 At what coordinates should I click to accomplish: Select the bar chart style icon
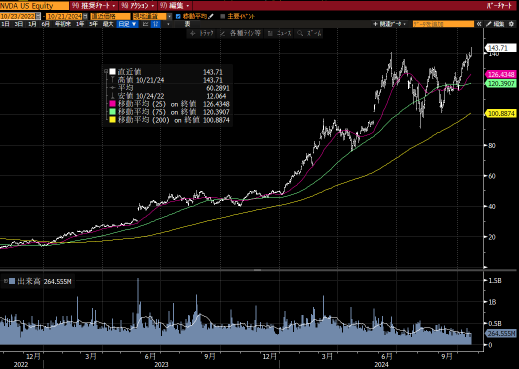tap(145, 24)
